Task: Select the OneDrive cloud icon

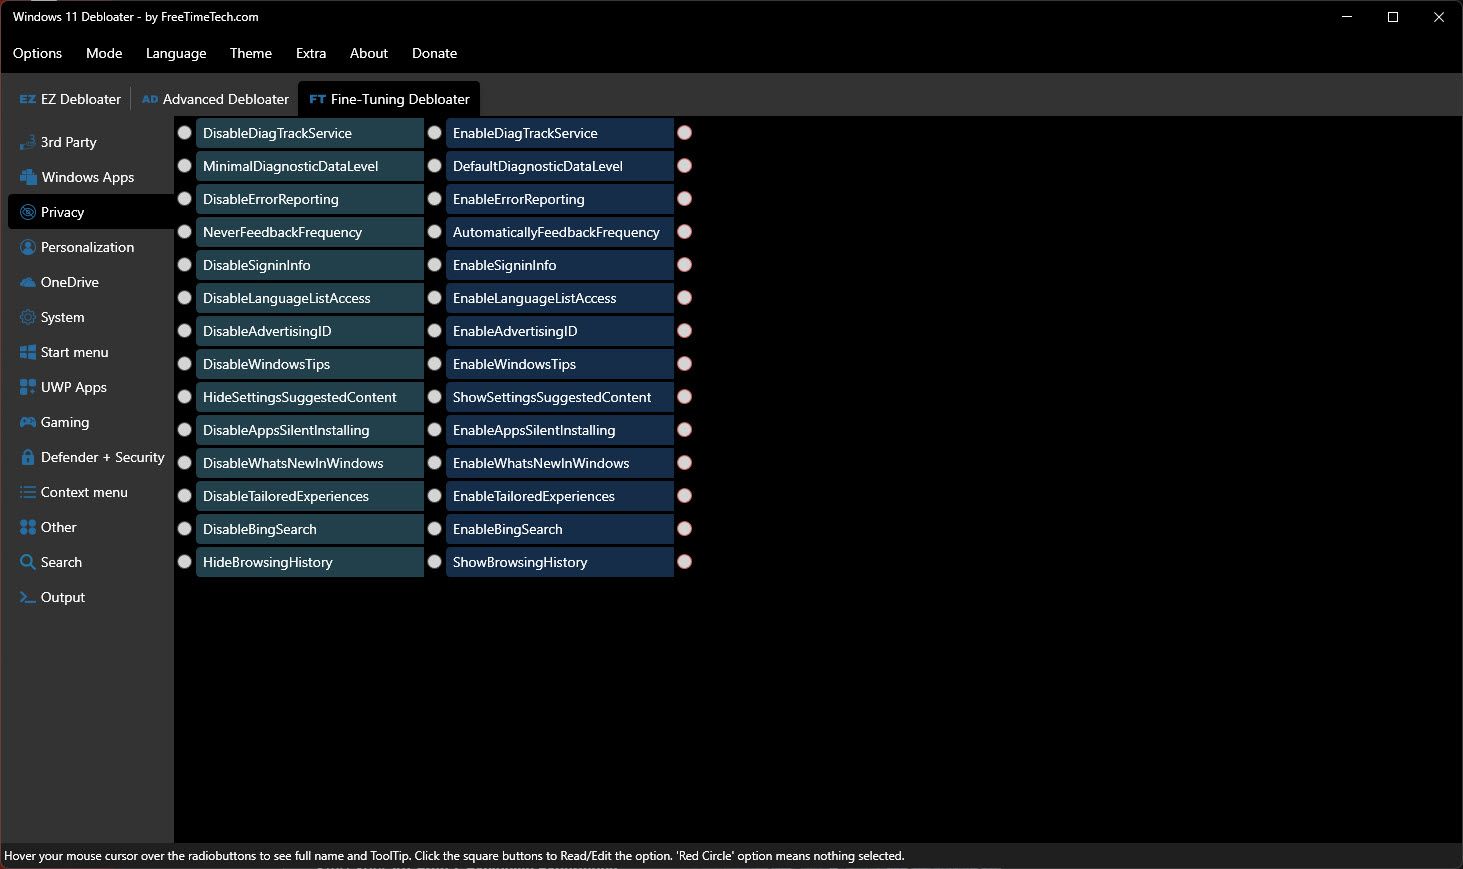Action: tap(28, 282)
